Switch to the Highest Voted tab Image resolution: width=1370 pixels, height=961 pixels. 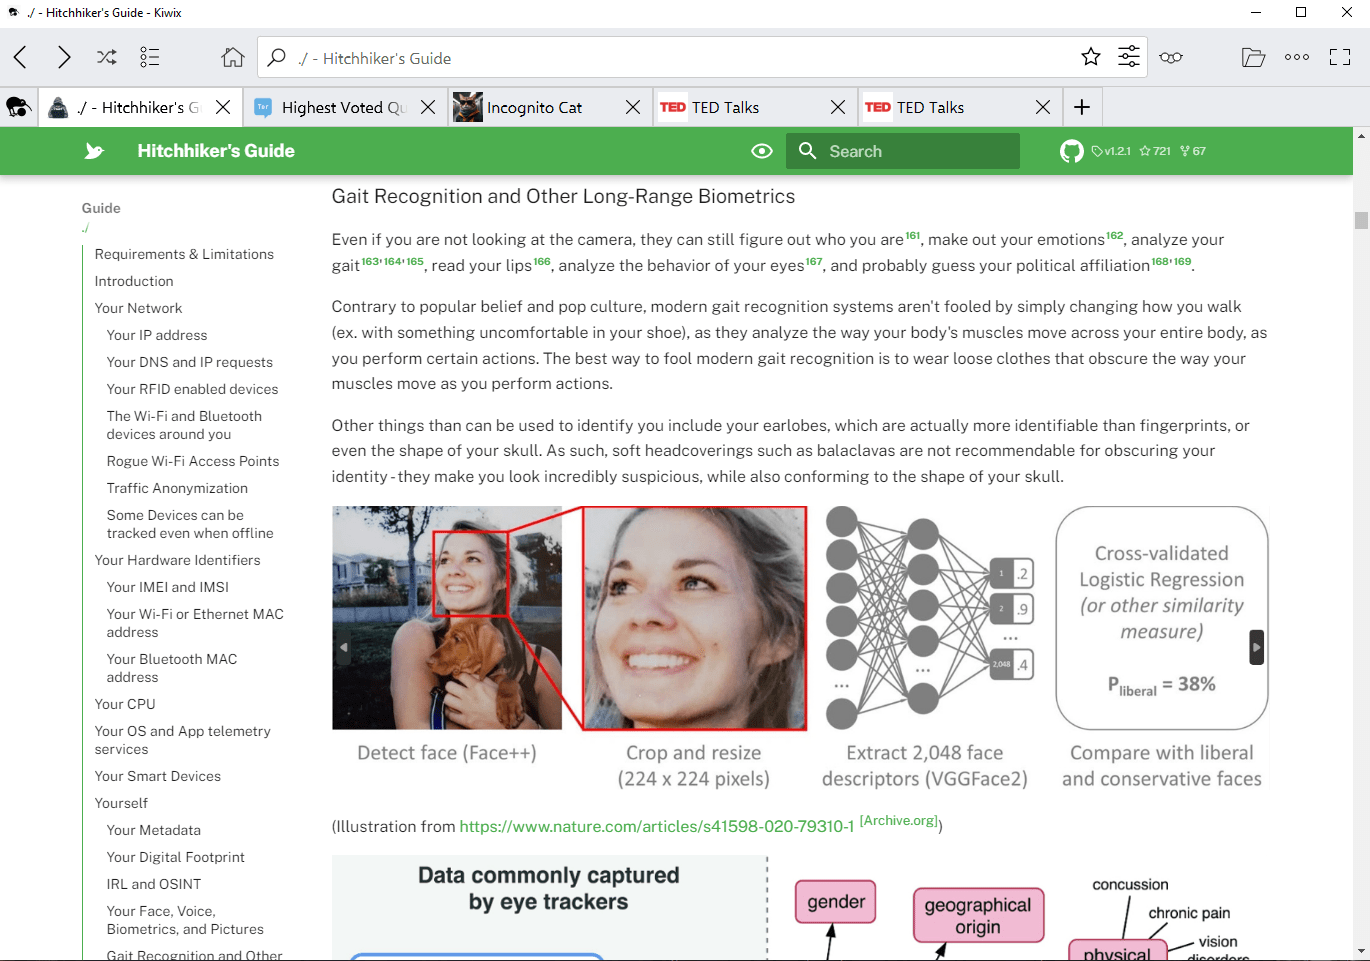331,107
